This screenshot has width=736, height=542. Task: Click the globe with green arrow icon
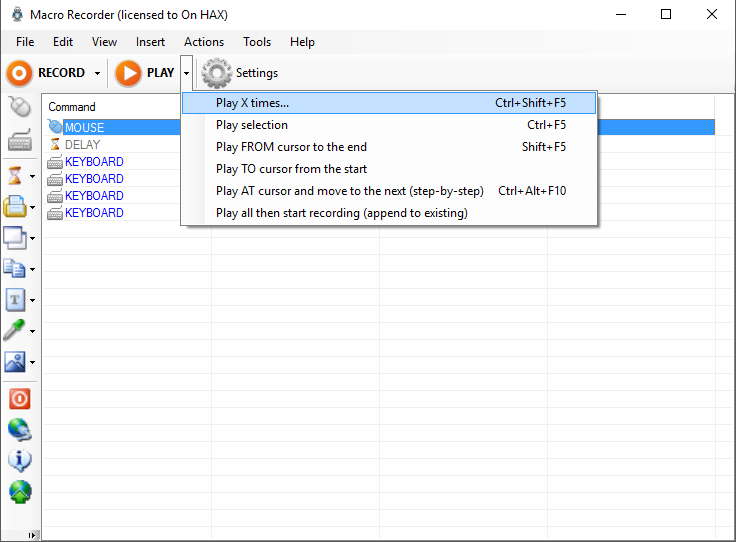[20, 492]
